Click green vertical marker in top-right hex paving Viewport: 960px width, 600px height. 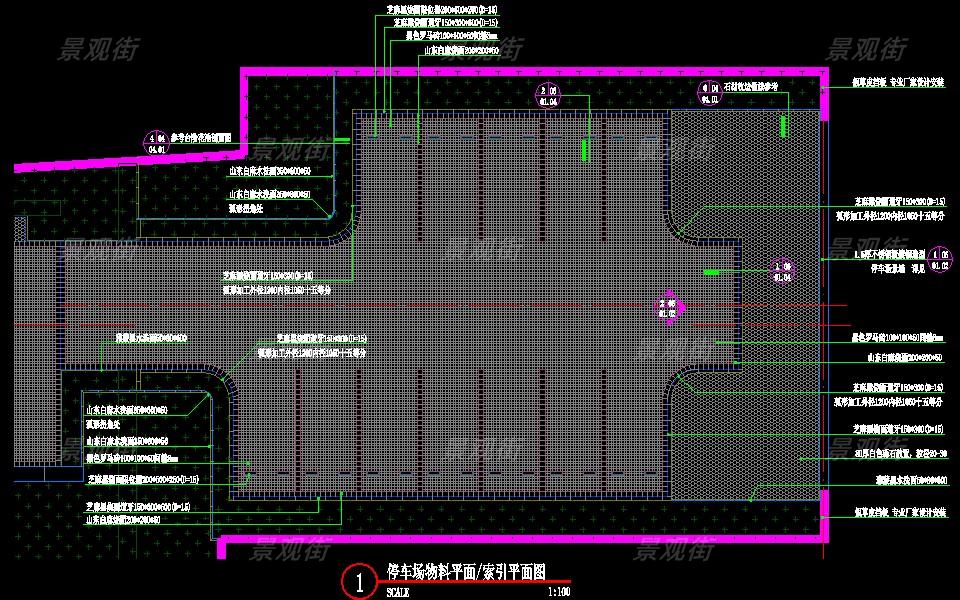coord(782,126)
